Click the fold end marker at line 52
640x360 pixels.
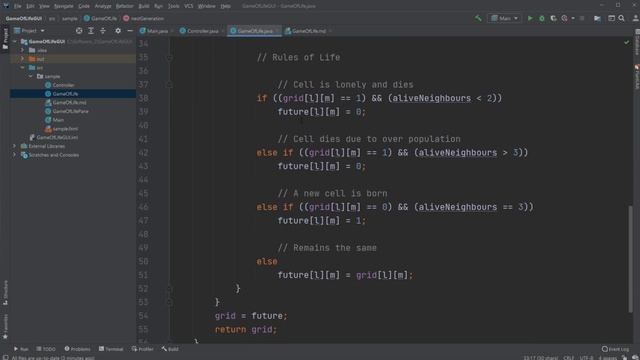tap(169, 289)
